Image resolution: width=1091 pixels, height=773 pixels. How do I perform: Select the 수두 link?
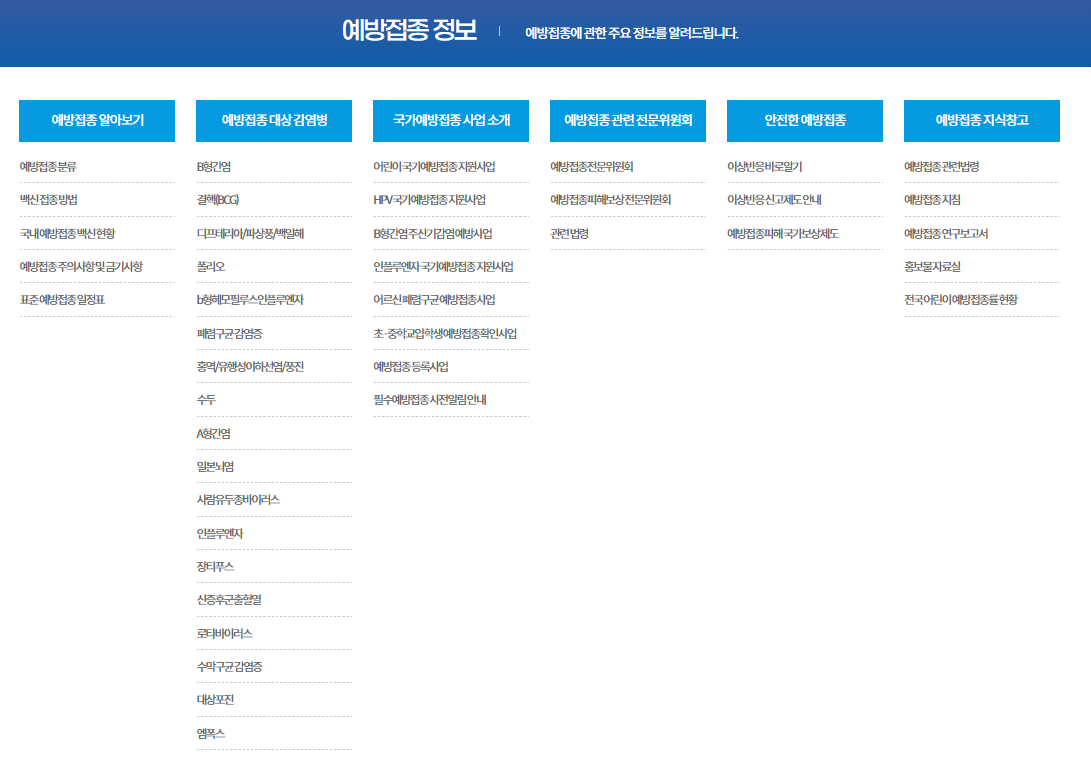click(x=206, y=400)
